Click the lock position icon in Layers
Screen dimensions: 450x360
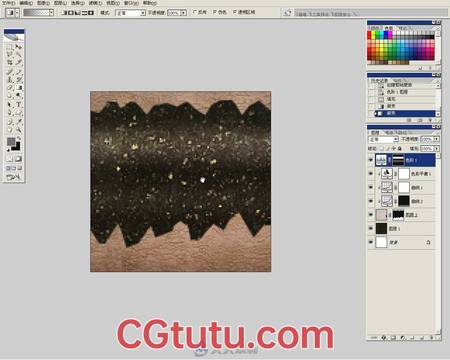[x=394, y=148]
